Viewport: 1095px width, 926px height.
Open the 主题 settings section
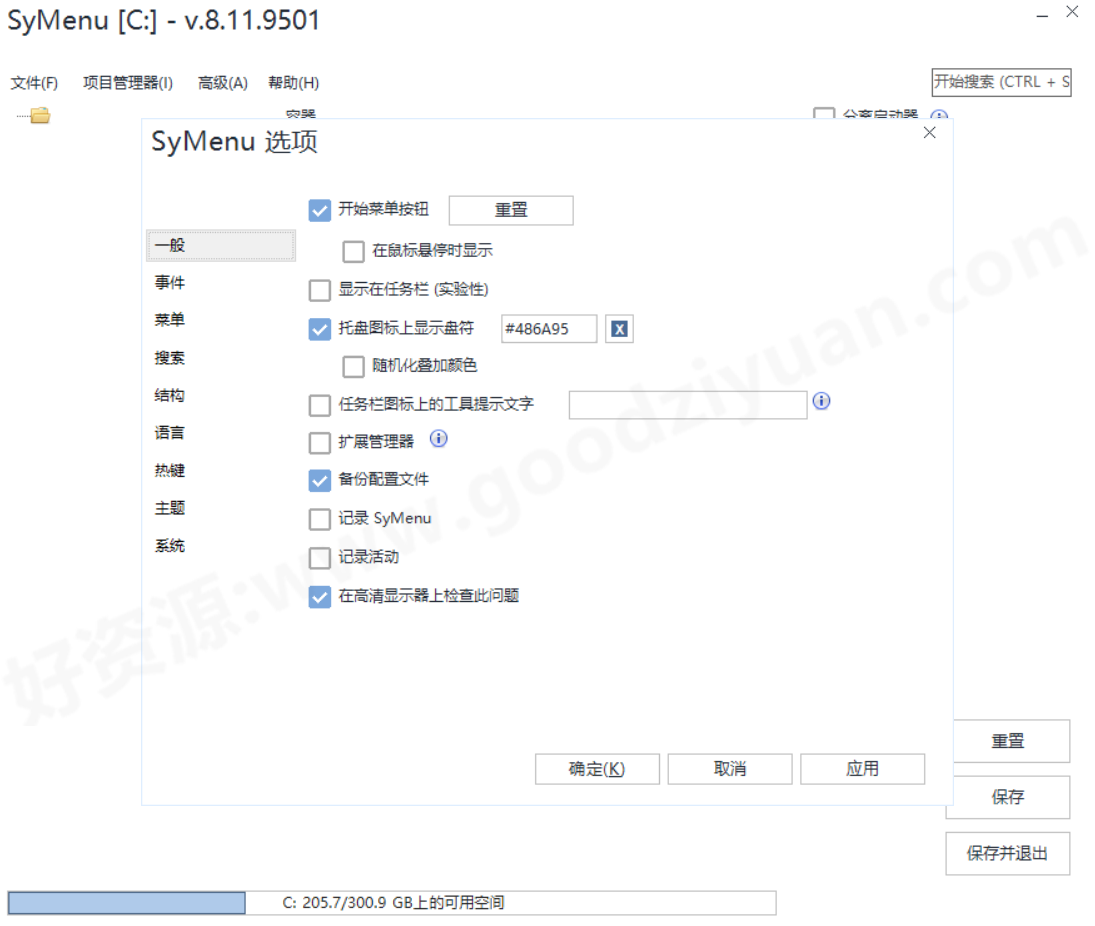[x=170, y=508]
